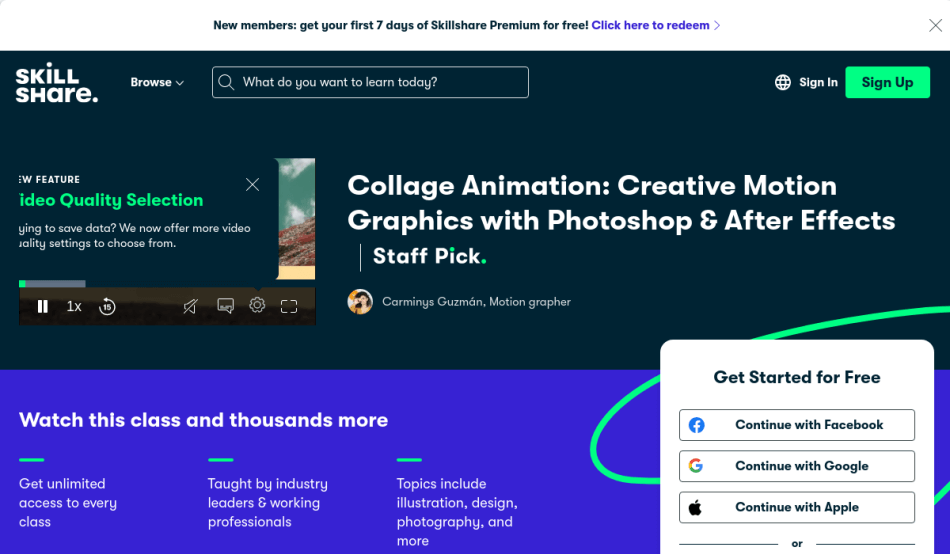Click the search field magnifier icon
950x554 pixels.
[226, 82]
